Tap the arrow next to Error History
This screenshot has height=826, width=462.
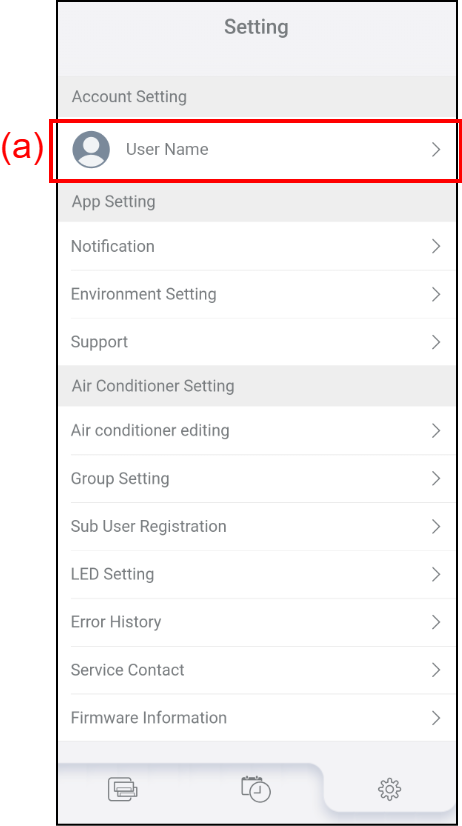(436, 622)
